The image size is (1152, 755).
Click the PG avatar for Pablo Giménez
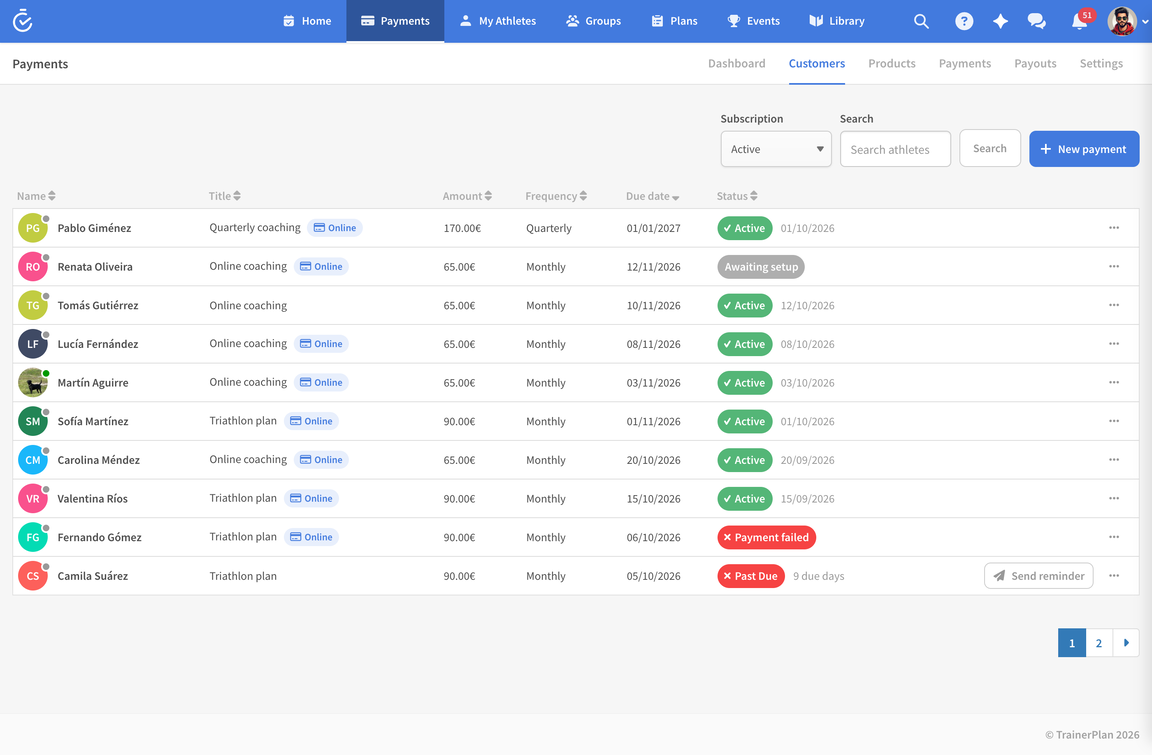[33, 228]
